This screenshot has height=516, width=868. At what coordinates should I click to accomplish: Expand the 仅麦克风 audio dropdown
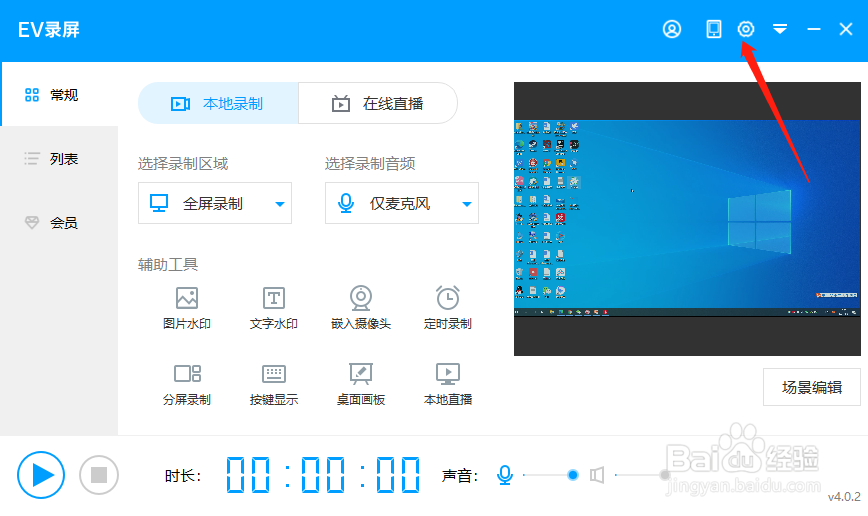coord(402,203)
